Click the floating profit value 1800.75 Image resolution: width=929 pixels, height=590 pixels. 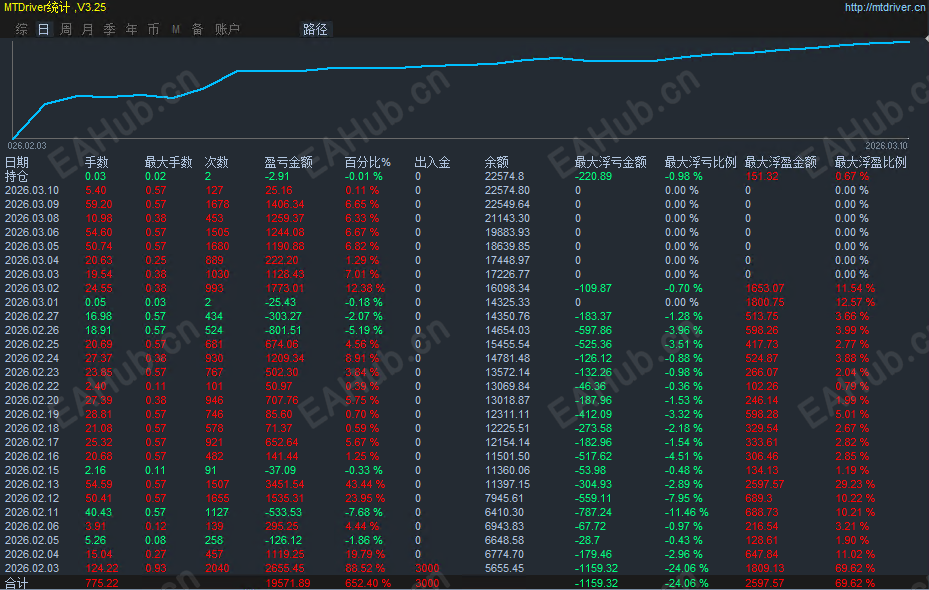coord(765,303)
